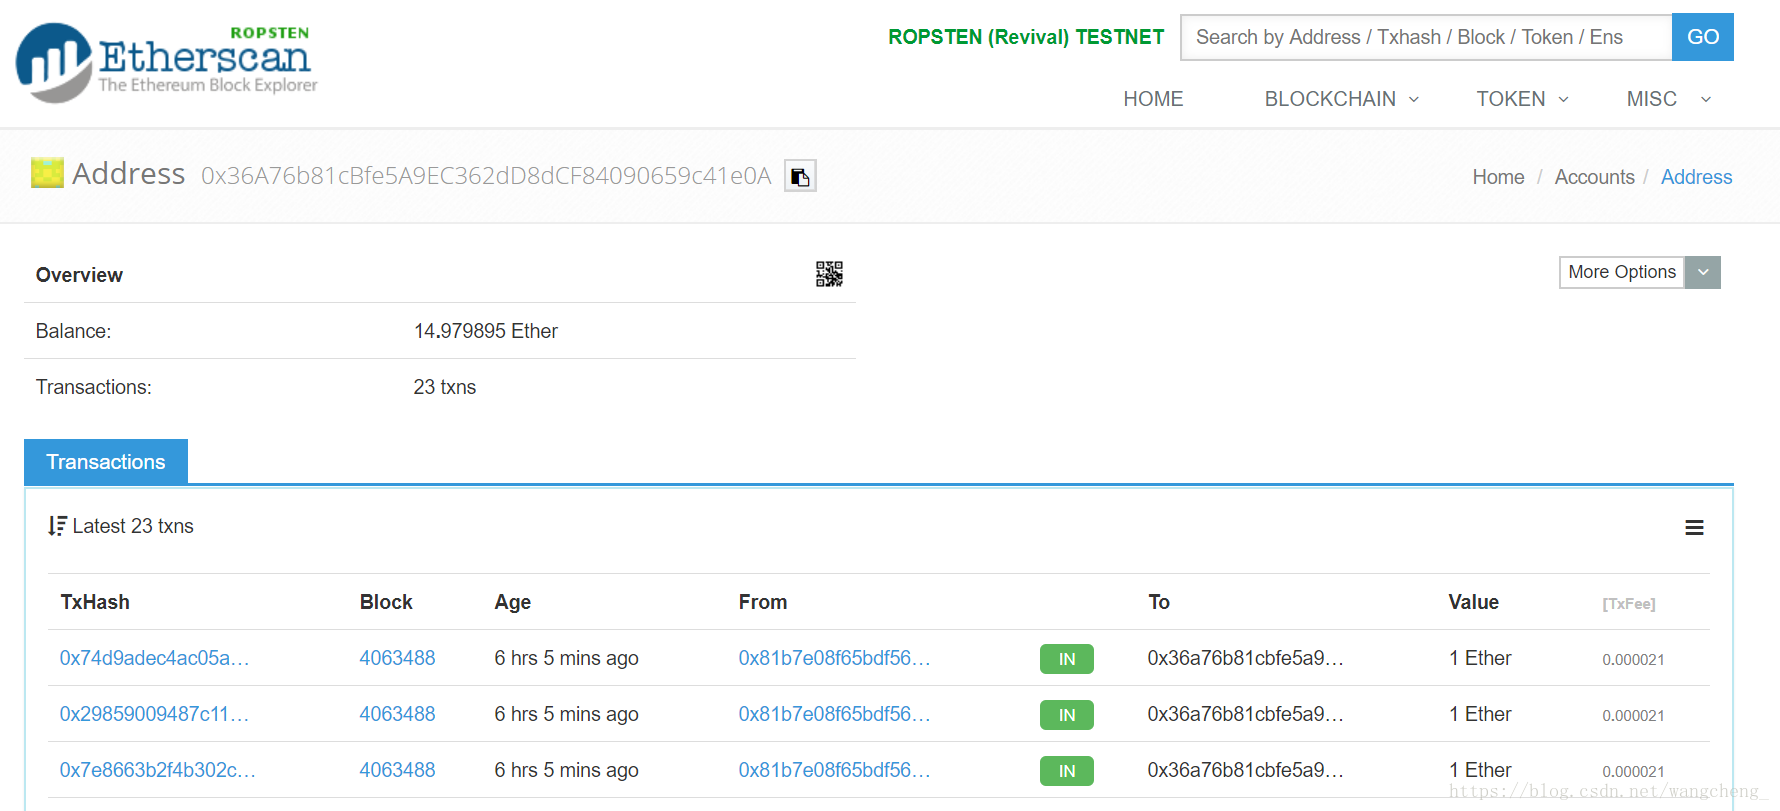Click the Block column header
The image size is (1780, 811).
tap(386, 602)
